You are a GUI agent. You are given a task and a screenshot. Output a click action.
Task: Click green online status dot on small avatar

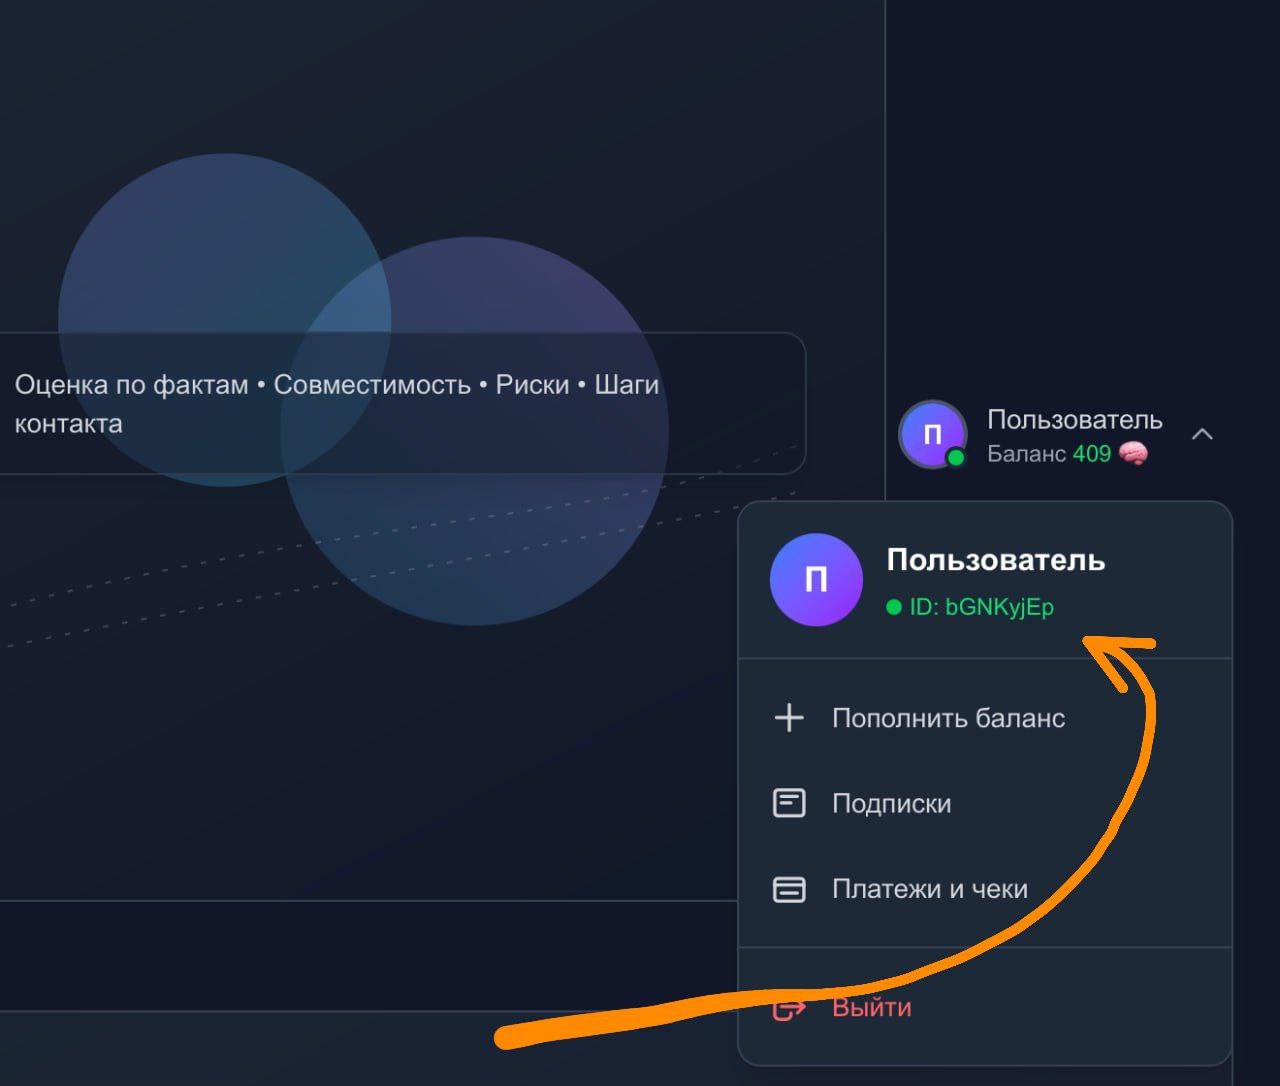coord(956,458)
